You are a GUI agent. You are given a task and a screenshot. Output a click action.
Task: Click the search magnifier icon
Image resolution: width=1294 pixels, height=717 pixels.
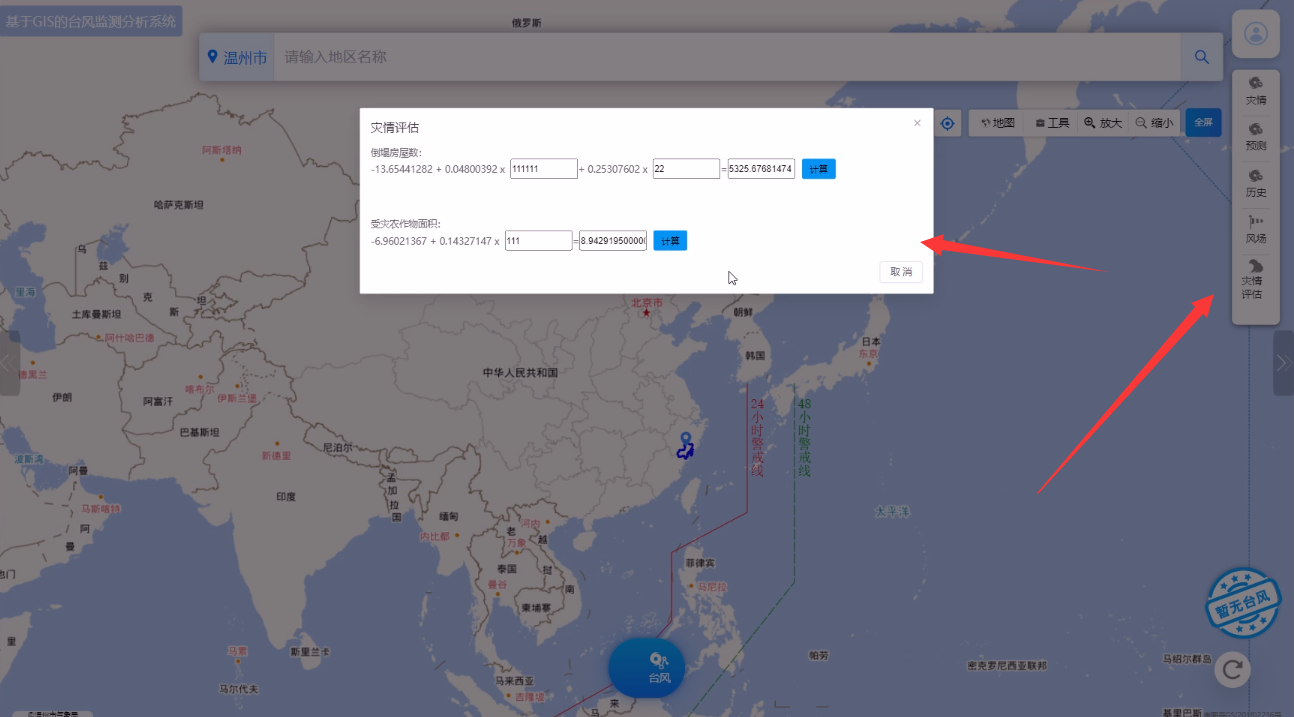(x=1201, y=58)
